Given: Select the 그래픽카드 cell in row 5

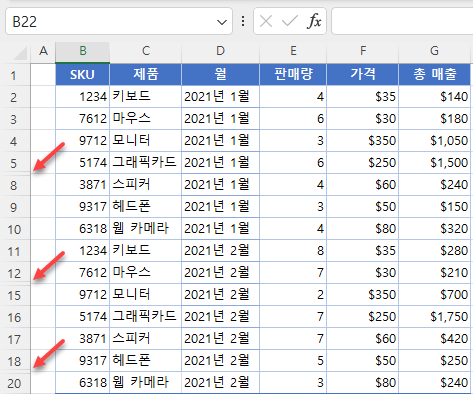Looking at the screenshot, I should pos(146,163).
